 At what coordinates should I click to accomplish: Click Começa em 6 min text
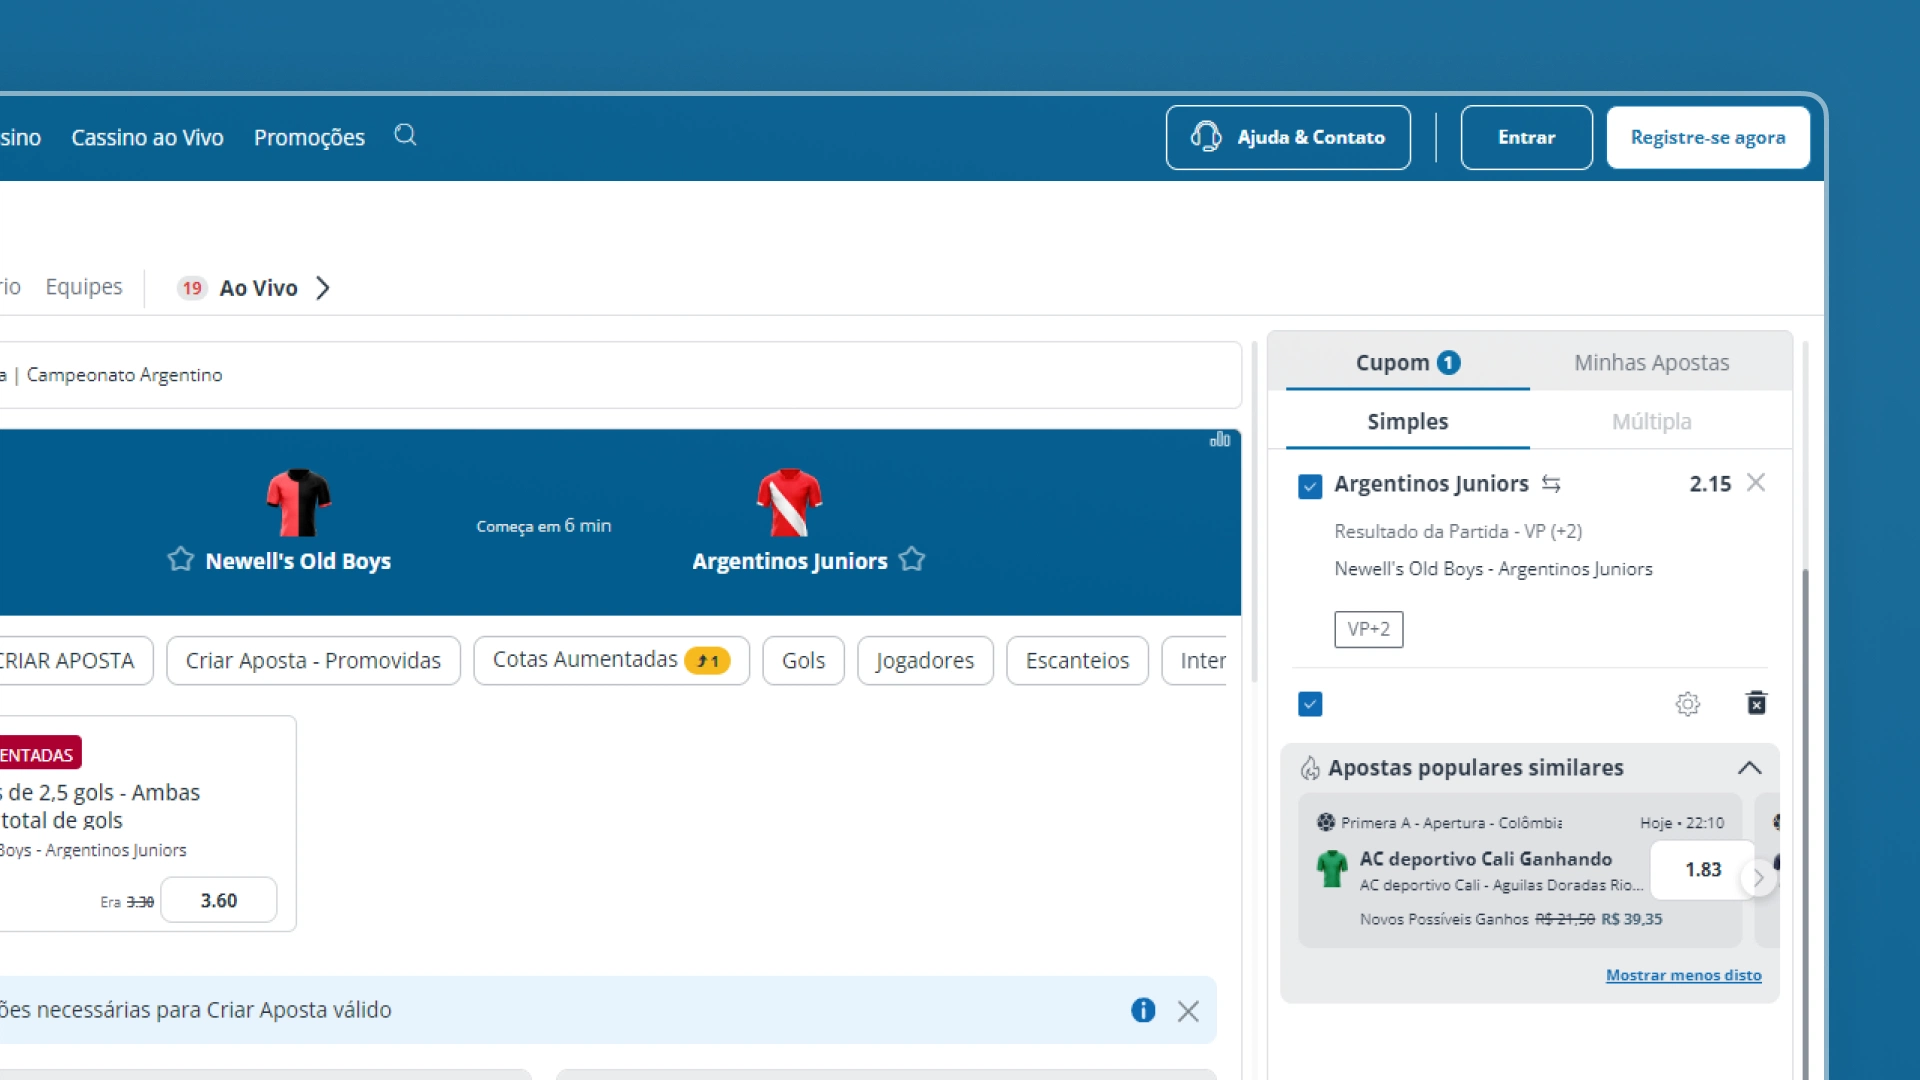click(x=543, y=526)
